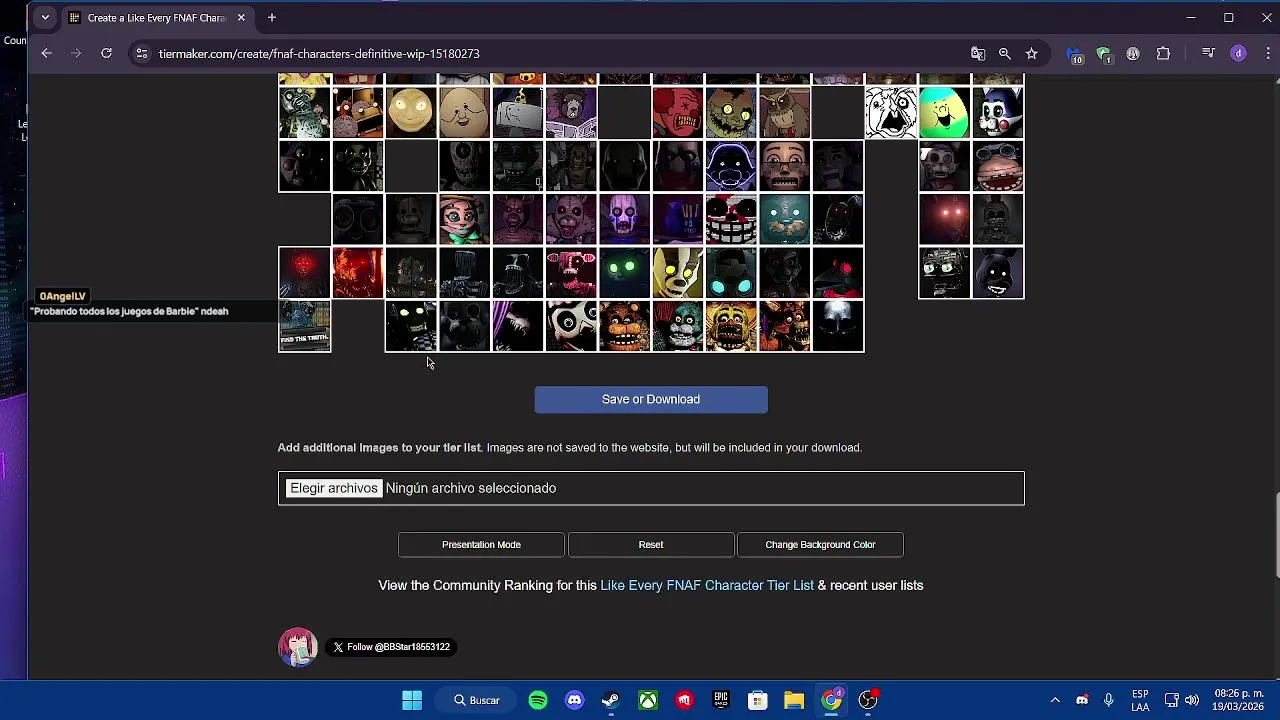Viewport: 1280px width, 720px height.
Task: Open the 'Like Every FNAF Character Tier List' link
Action: 707,585
